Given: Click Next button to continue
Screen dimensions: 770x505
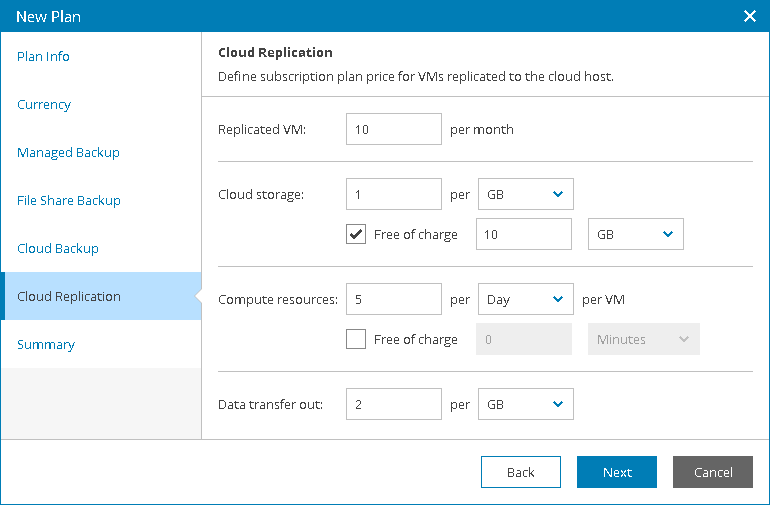Looking at the screenshot, I should coord(617,472).
